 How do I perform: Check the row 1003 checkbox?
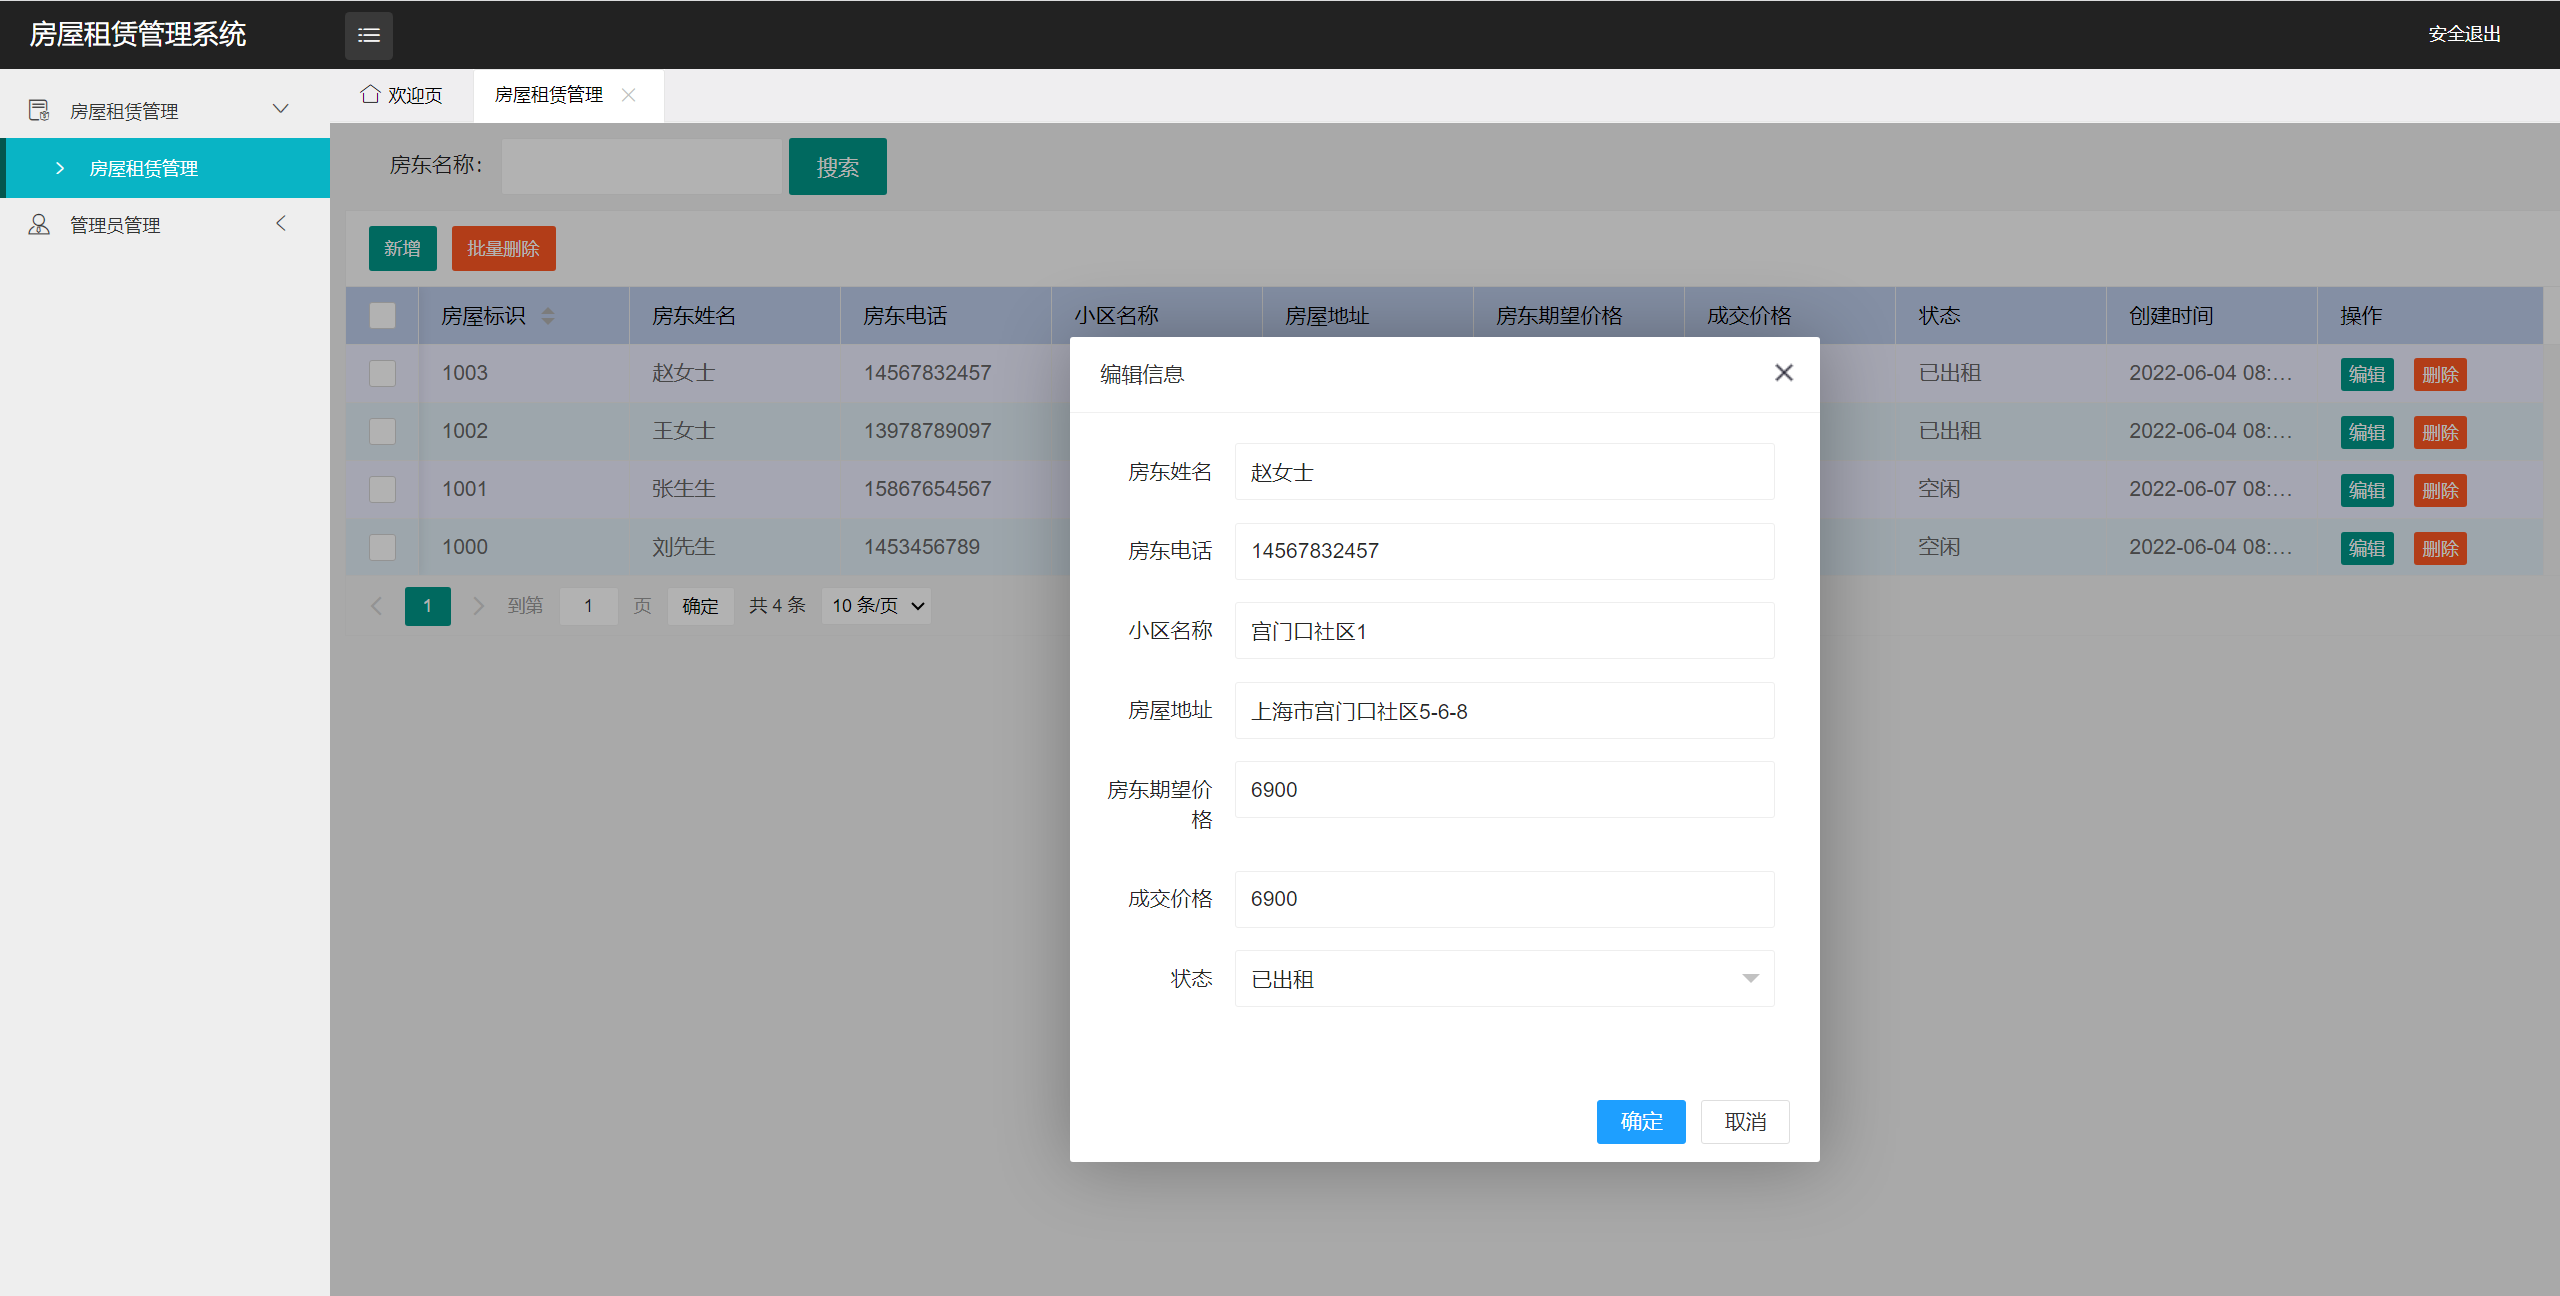(x=382, y=374)
